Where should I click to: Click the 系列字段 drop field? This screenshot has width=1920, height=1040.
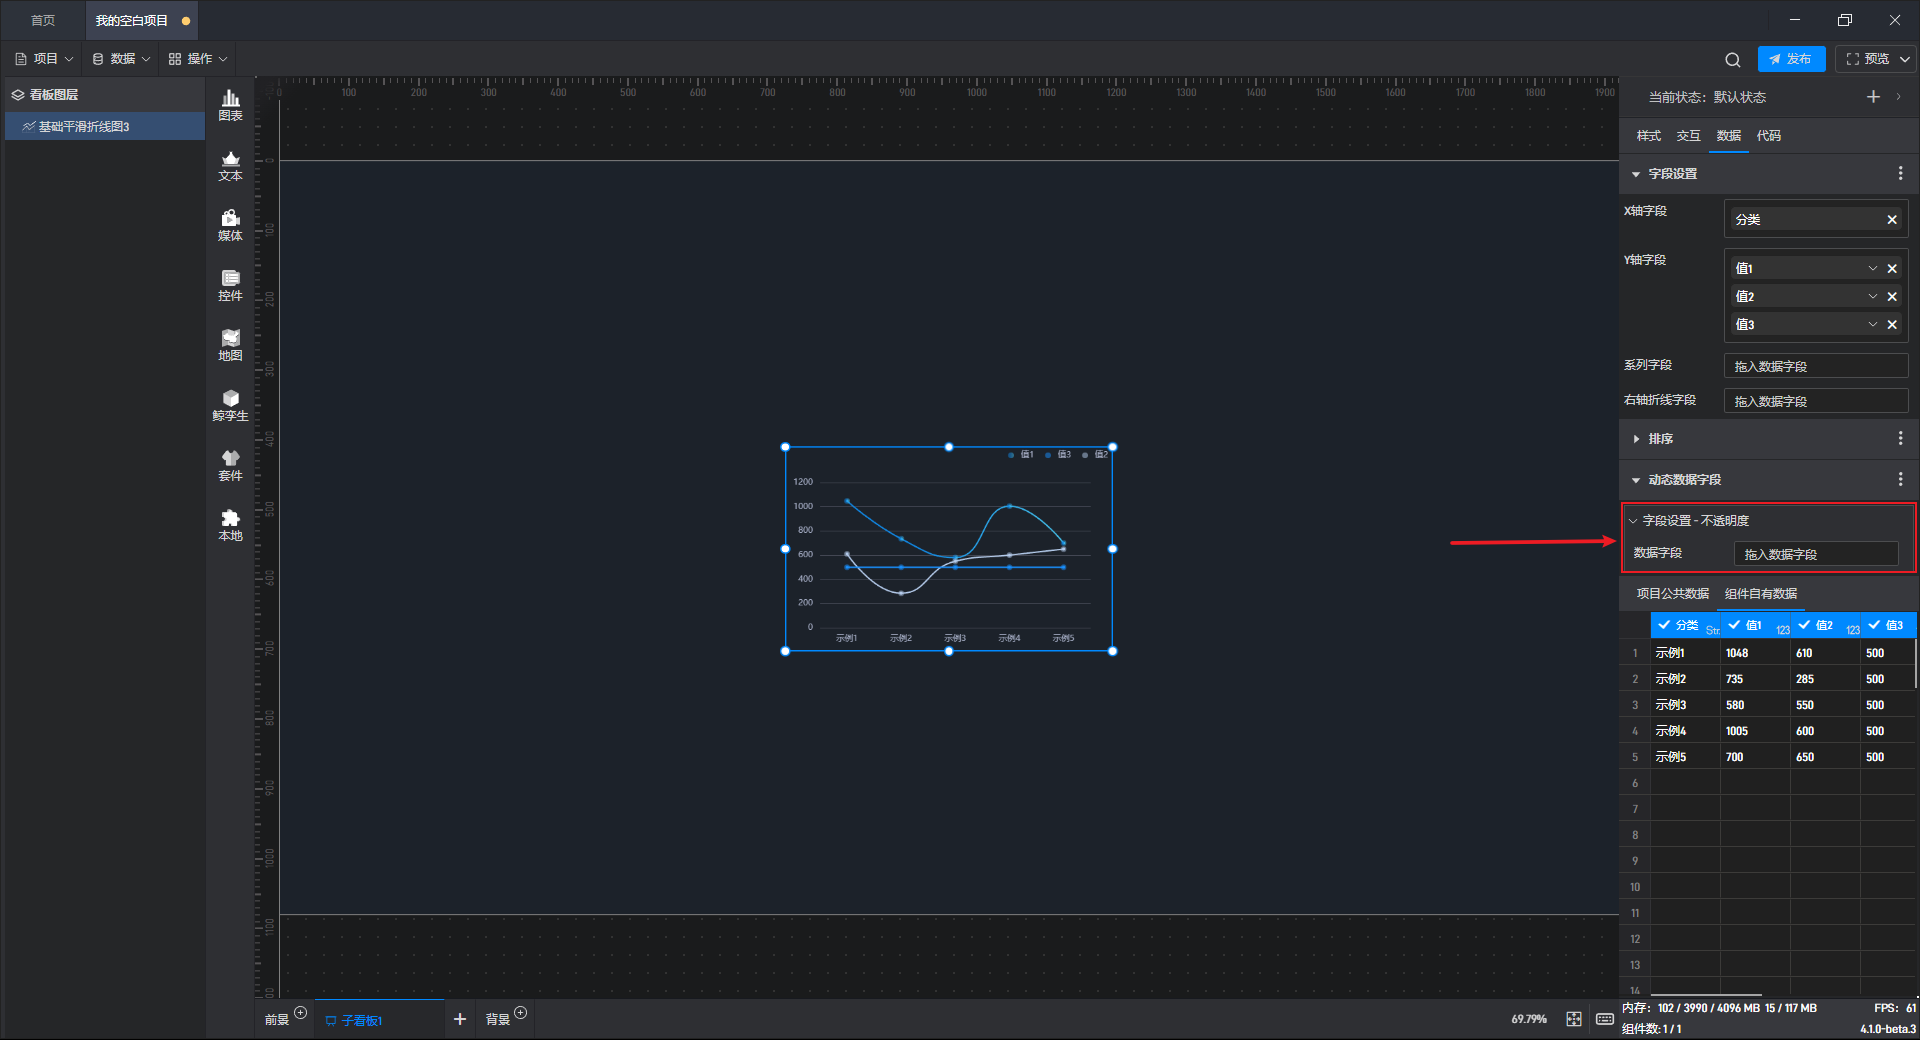(x=1815, y=367)
